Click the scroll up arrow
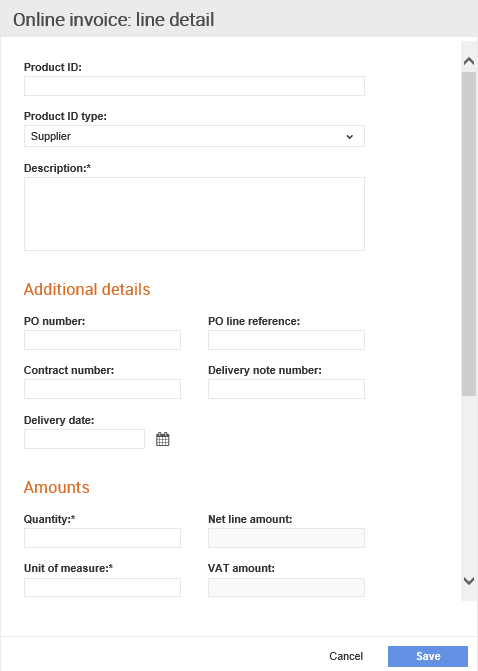The image size is (478, 671). (x=469, y=61)
